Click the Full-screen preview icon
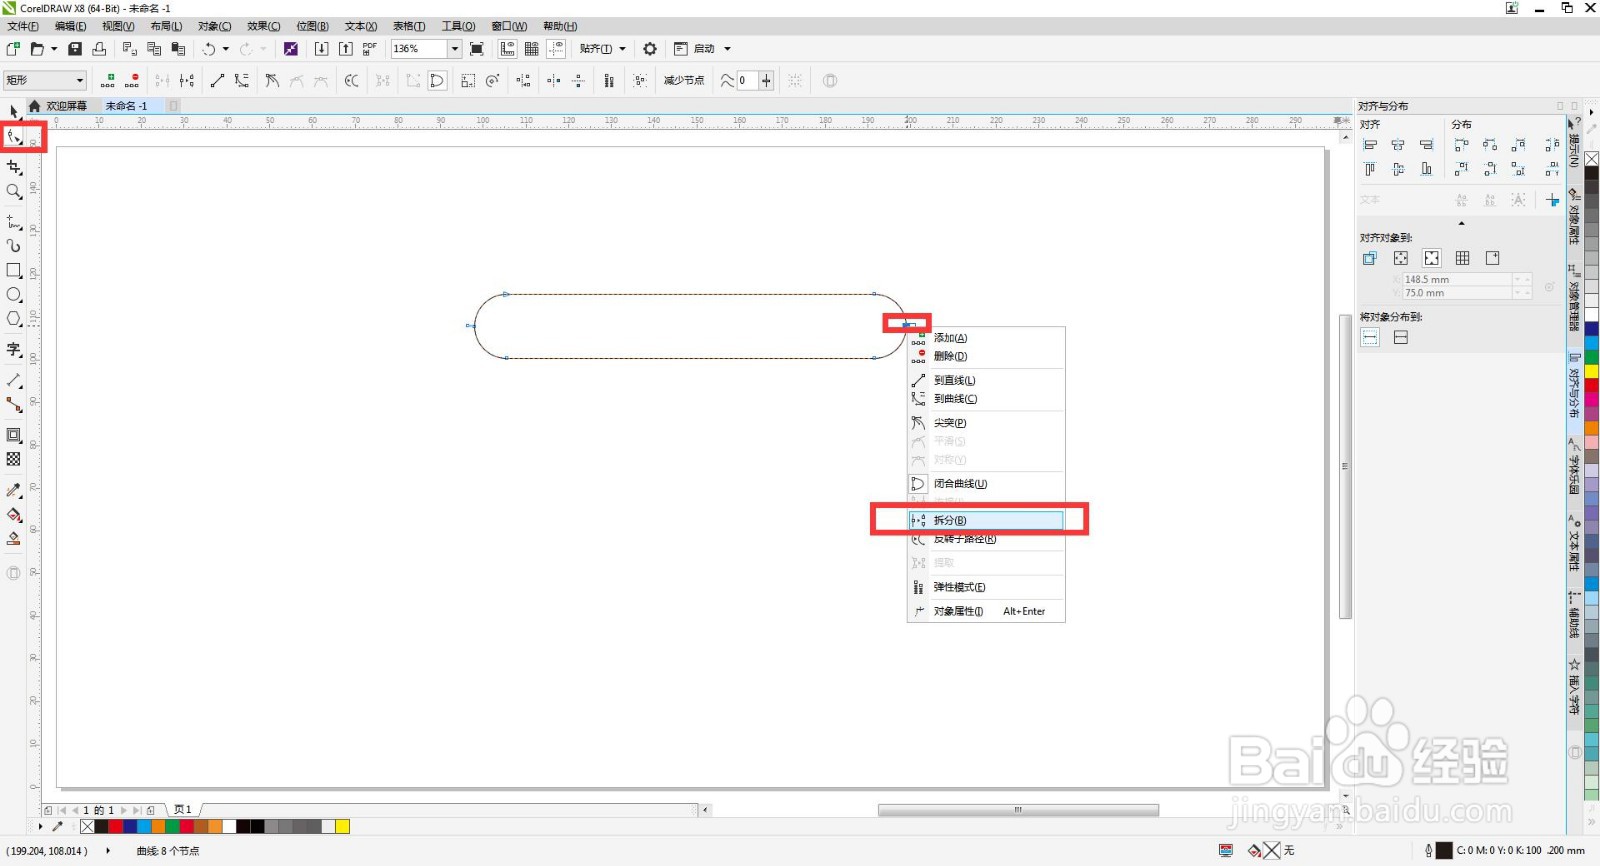Image resolution: width=1600 pixels, height=866 pixels. (x=477, y=49)
